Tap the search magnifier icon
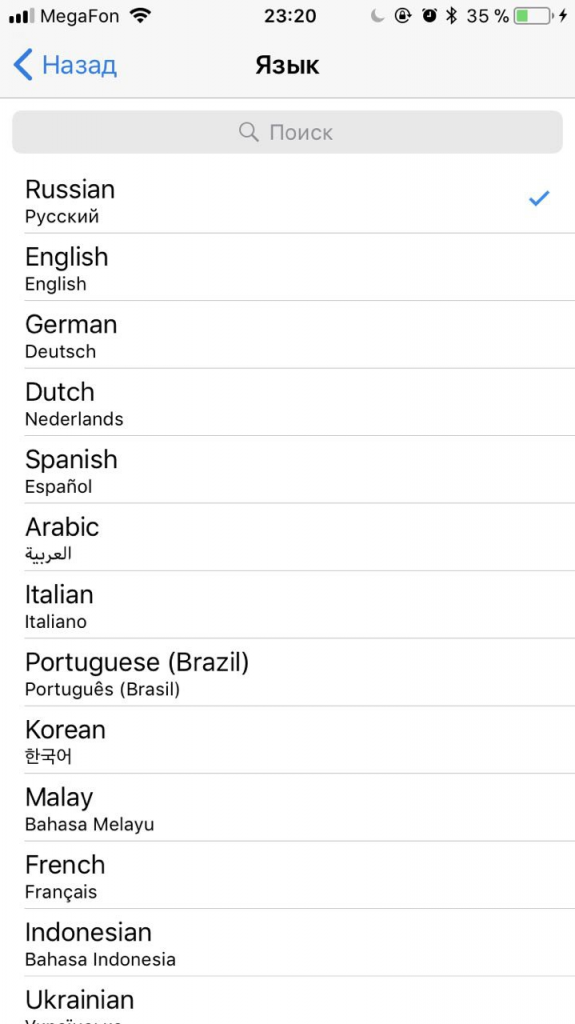 click(248, 132)
